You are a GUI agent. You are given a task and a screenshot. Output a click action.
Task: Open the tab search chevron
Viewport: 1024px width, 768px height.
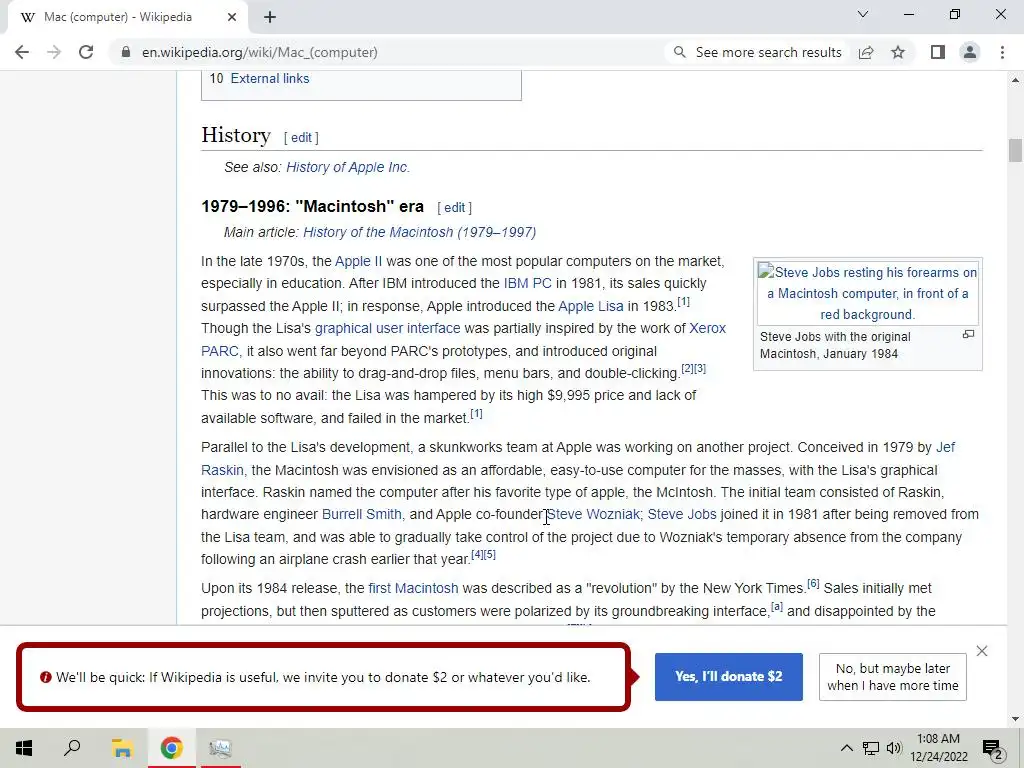click(x=863, y=14)
